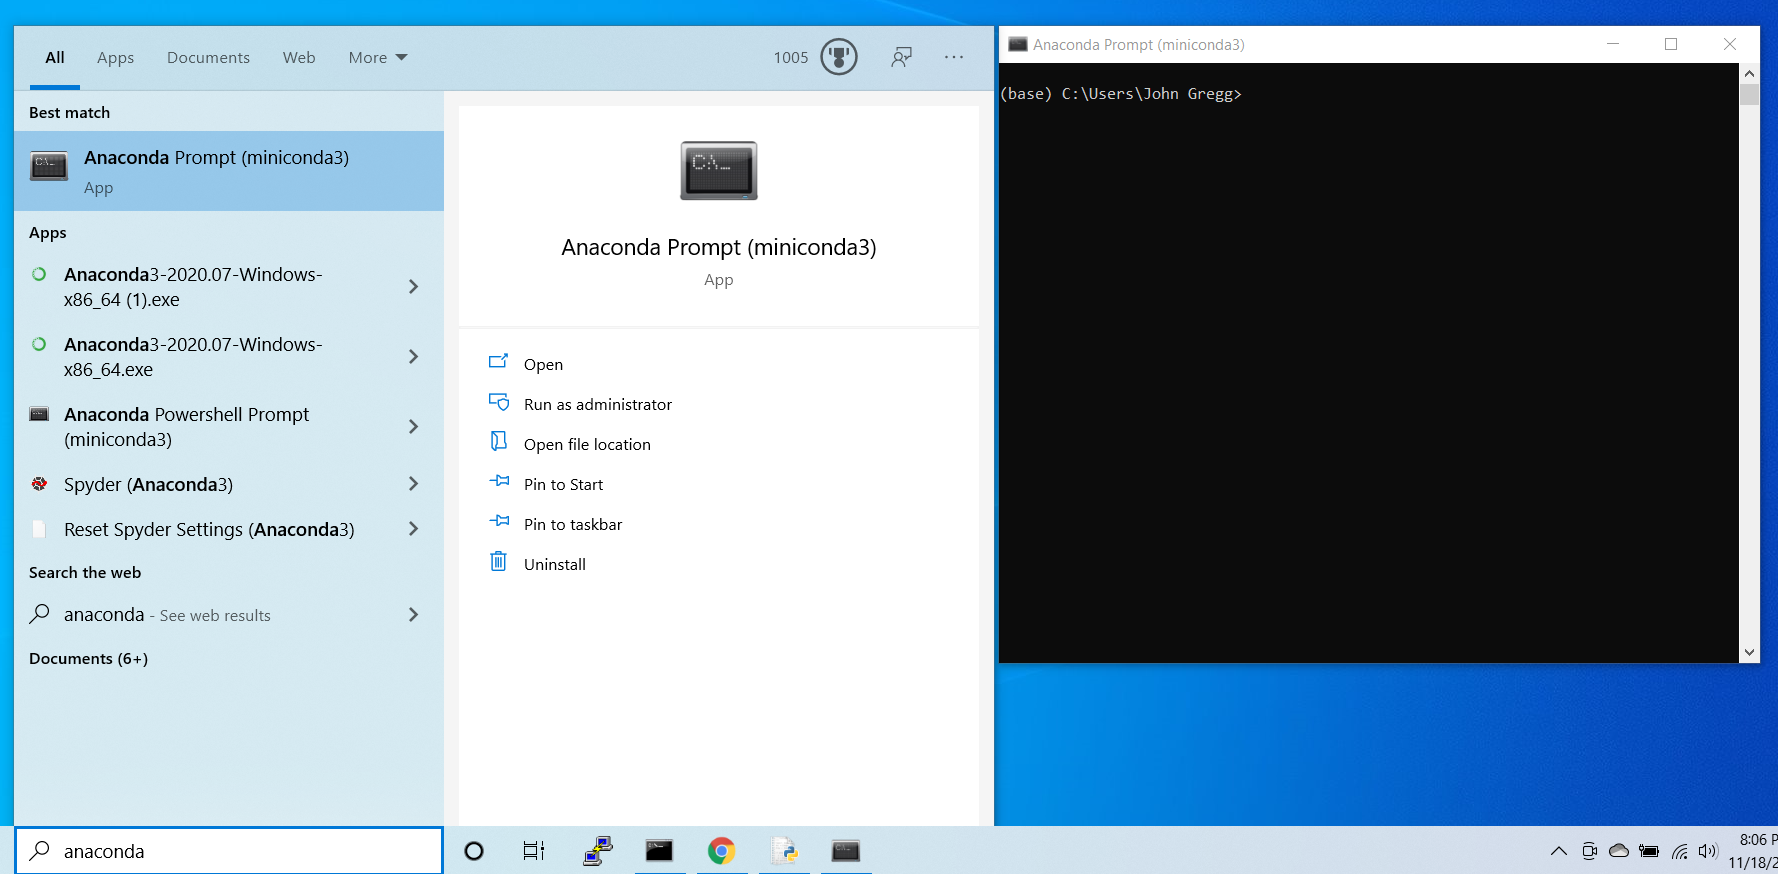The width and height of the screenshot is (1778, 874).
Task: Click Open for Anaconda Prompt
Action: [543, 364]
